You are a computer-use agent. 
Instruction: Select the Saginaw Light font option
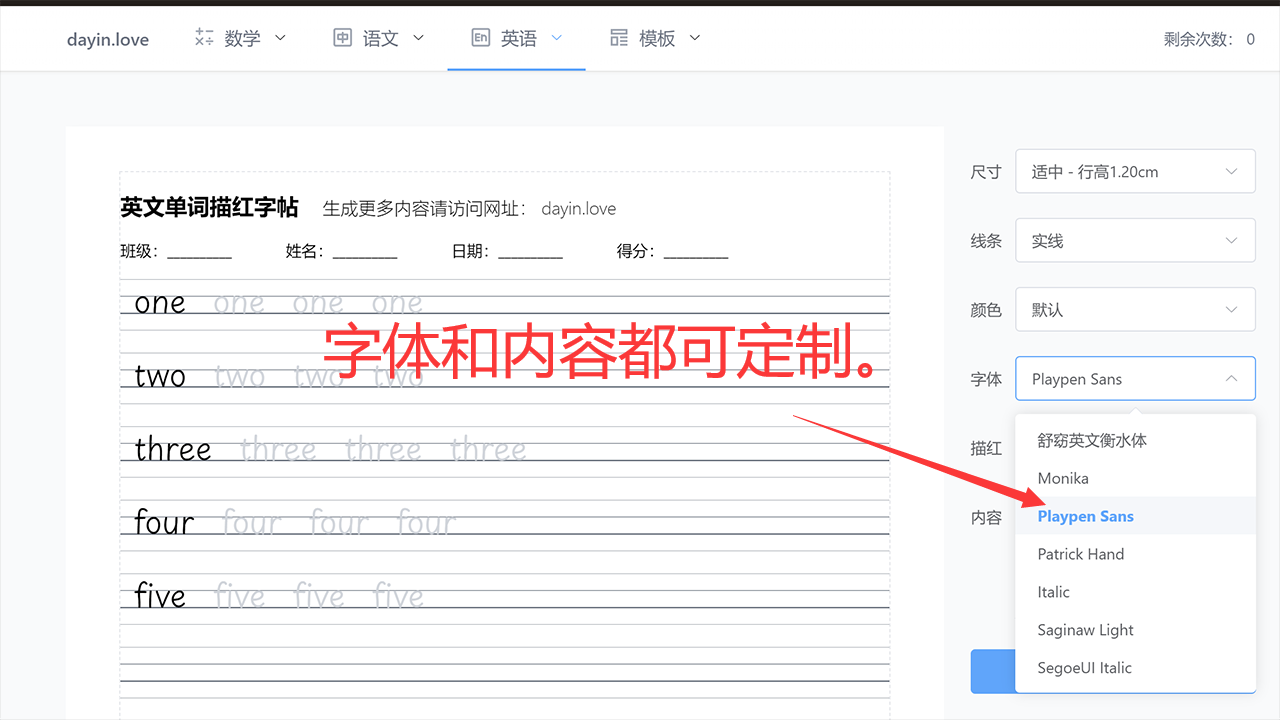[1085, 629]
